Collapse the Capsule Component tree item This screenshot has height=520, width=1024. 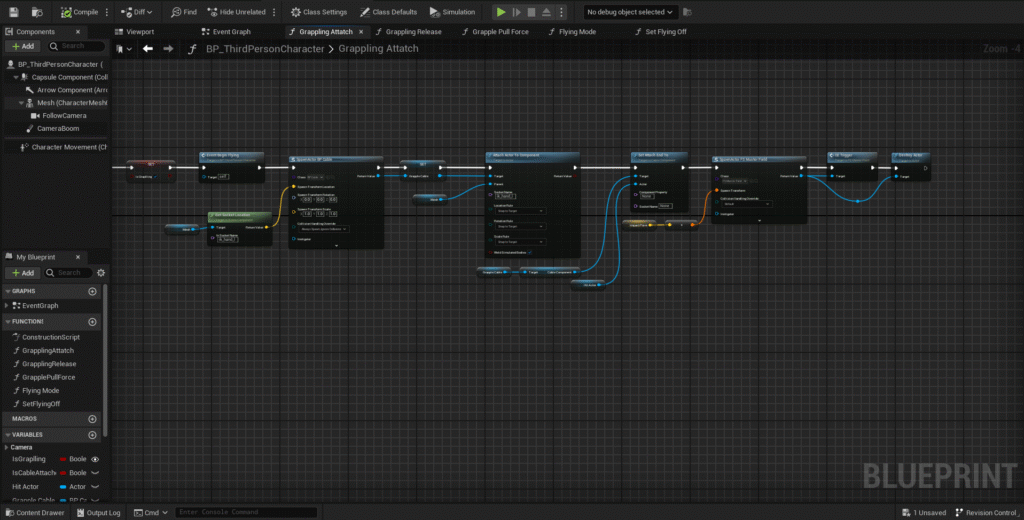[16, 77]
